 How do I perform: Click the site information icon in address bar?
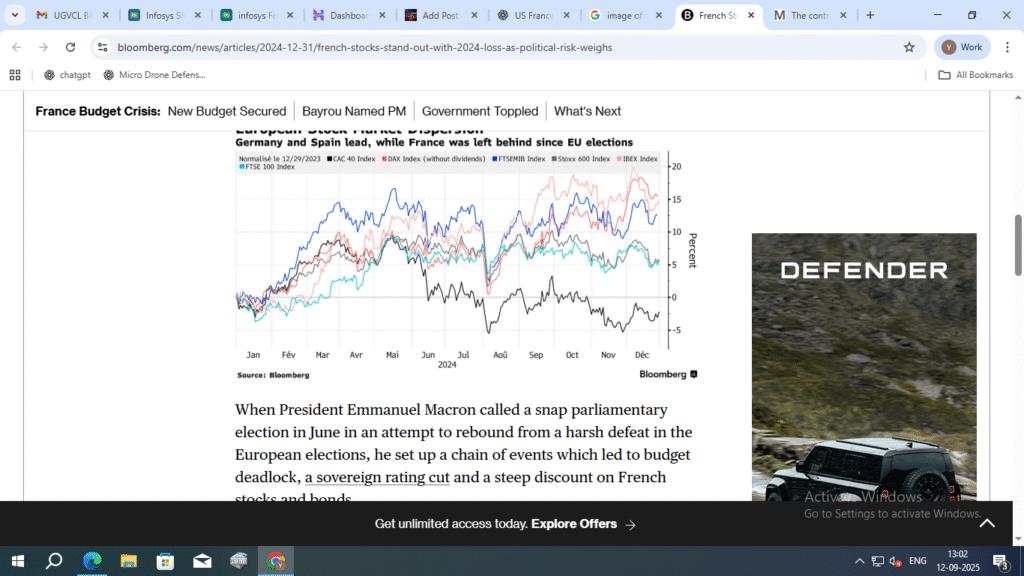102,47
